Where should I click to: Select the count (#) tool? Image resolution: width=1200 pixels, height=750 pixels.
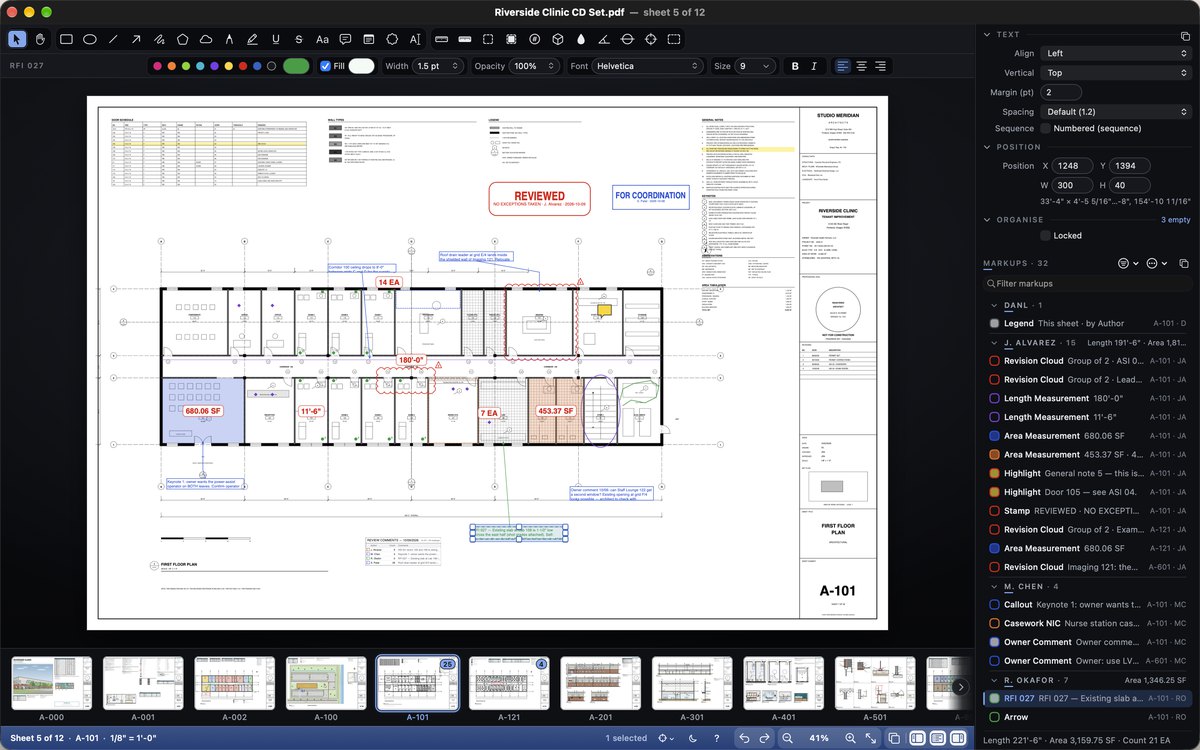(x=534, y=39)
